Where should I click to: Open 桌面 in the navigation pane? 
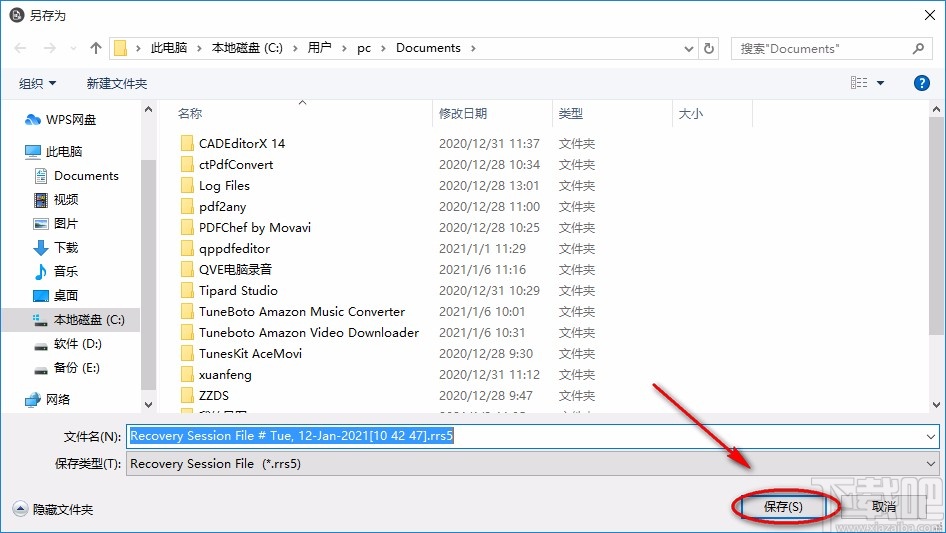pos(56,296)
